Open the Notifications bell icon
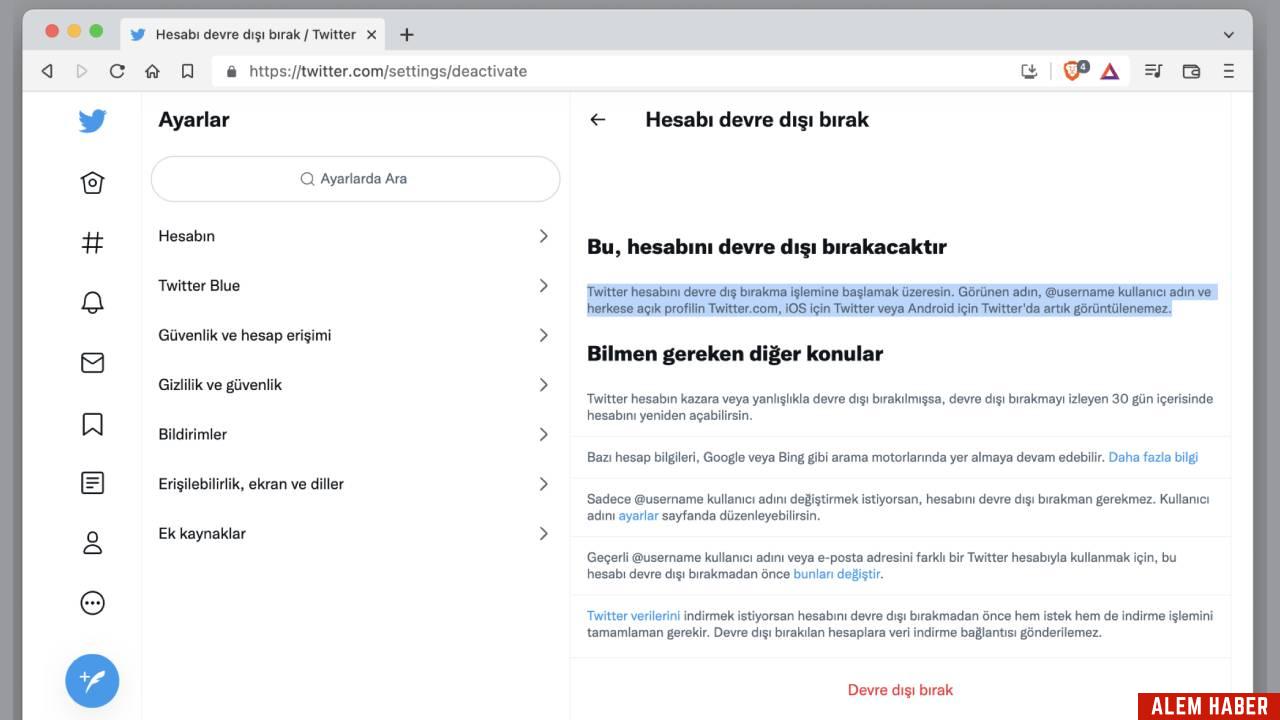Viewport: 1280px width, 720px height. tap(92, 302)
